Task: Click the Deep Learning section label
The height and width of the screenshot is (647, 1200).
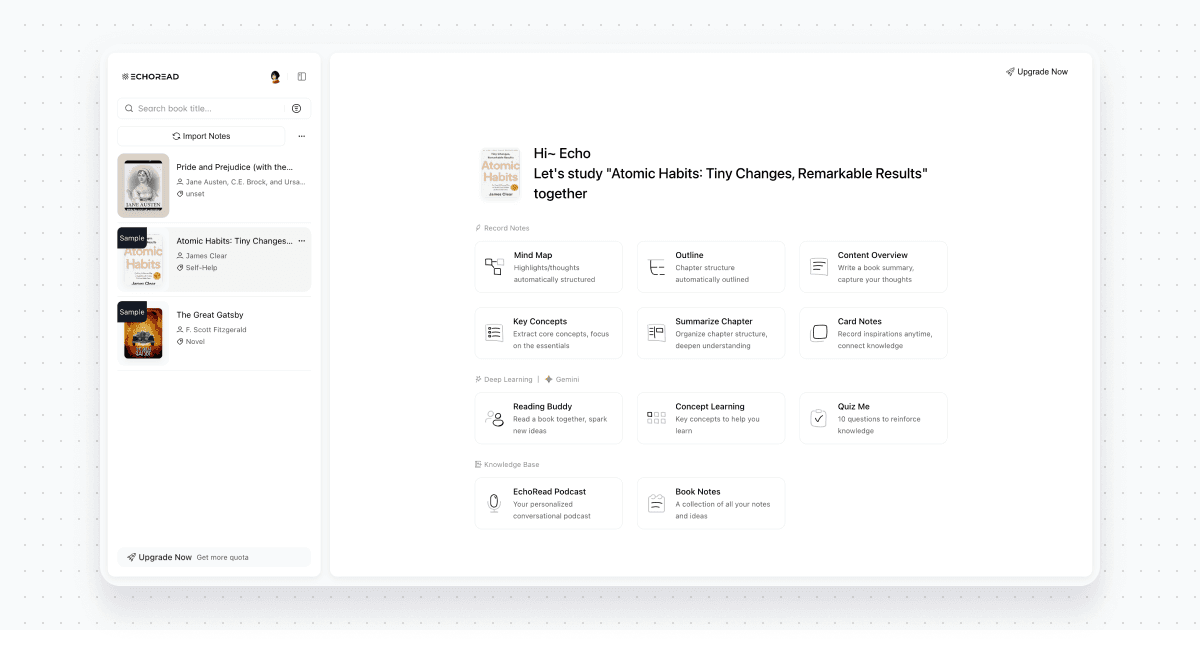Action: click(508, 379)
